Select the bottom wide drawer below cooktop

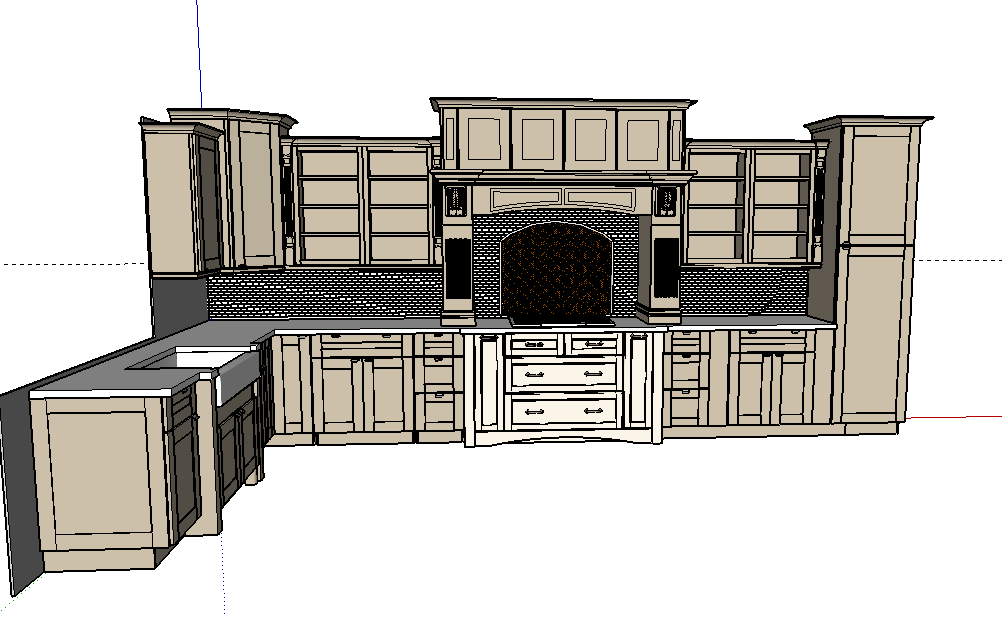pyautogui.click(x=564, y=411)
